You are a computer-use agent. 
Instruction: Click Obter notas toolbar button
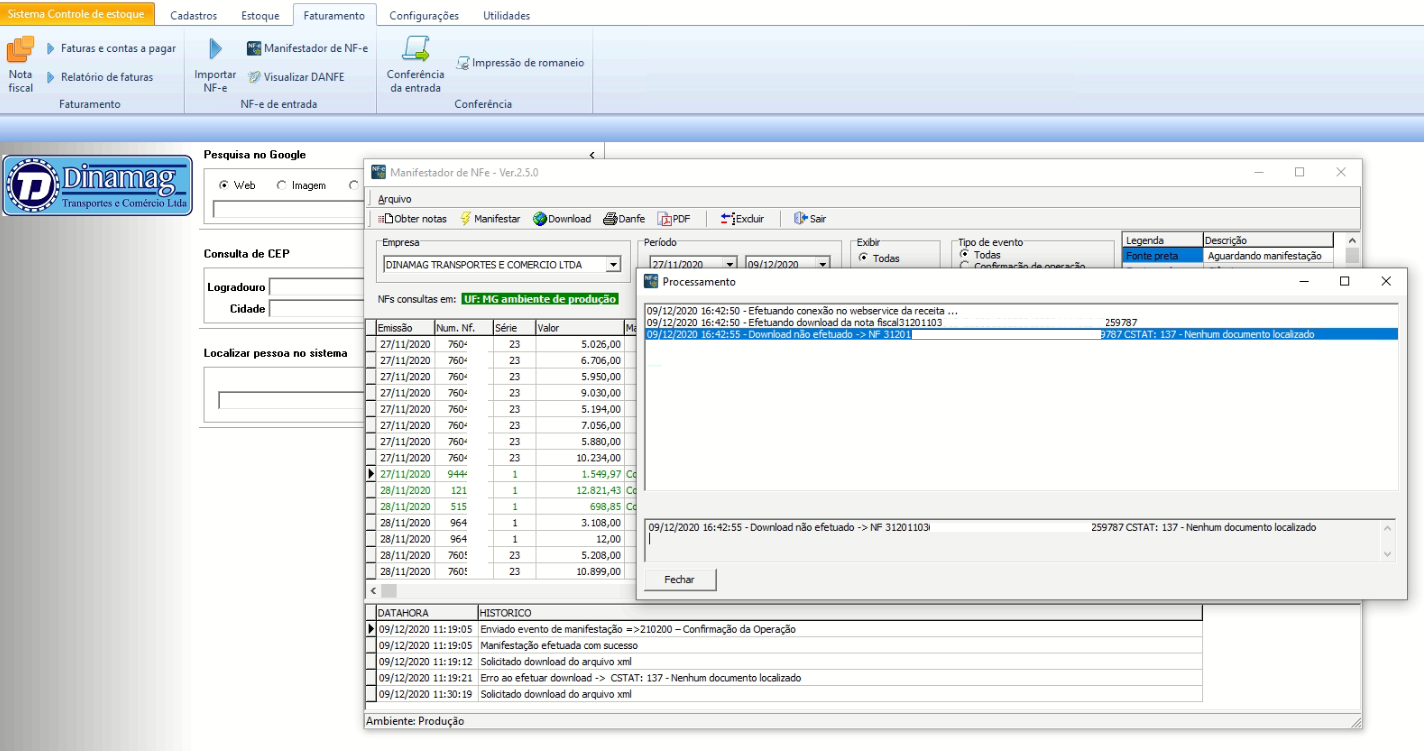tap(412, 219)
